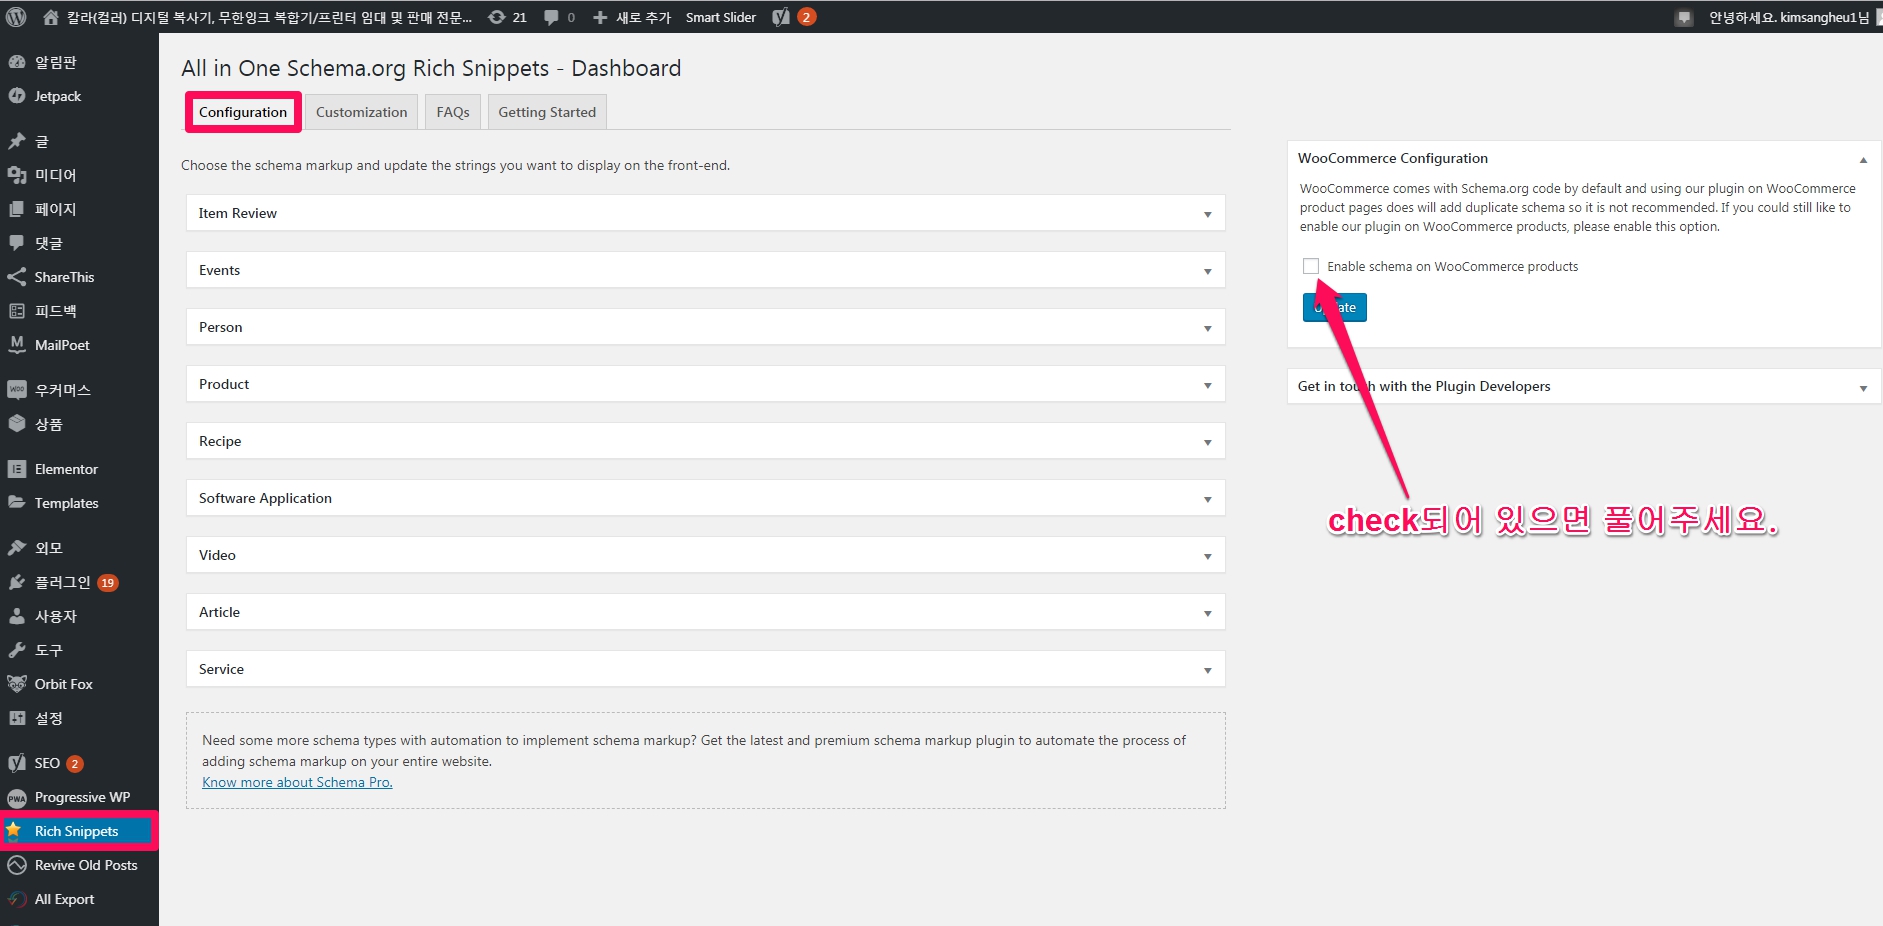
Task: Click the 글 pushpin icon
Action: coord(17,141)
